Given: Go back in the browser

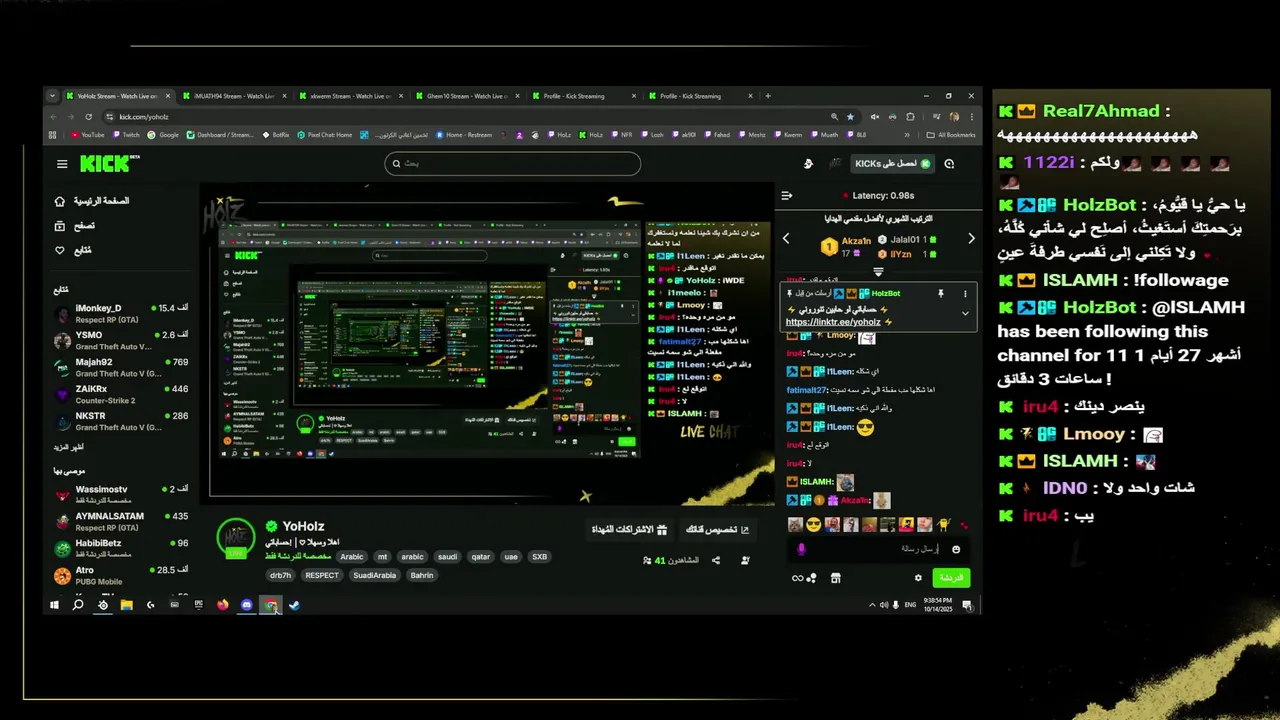Looking at the screenshot, I should (54, 116).
